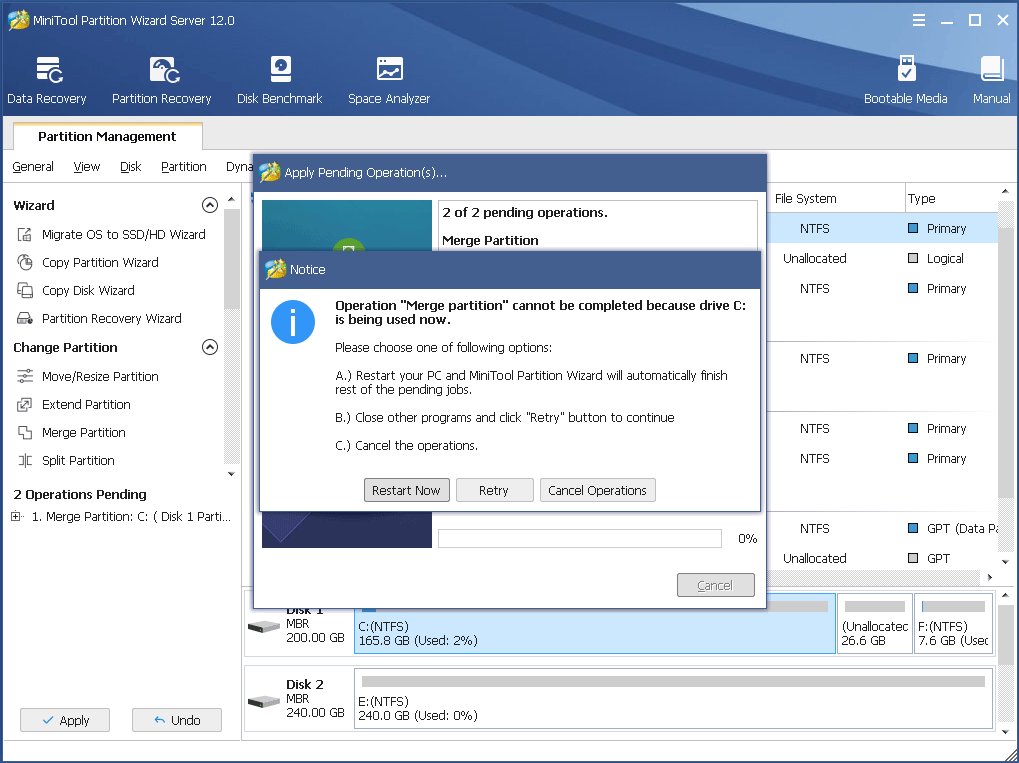Click the Disk 2 MBR 240.00 GB label
The image size is (1019, 763).
tap(315, 699)
